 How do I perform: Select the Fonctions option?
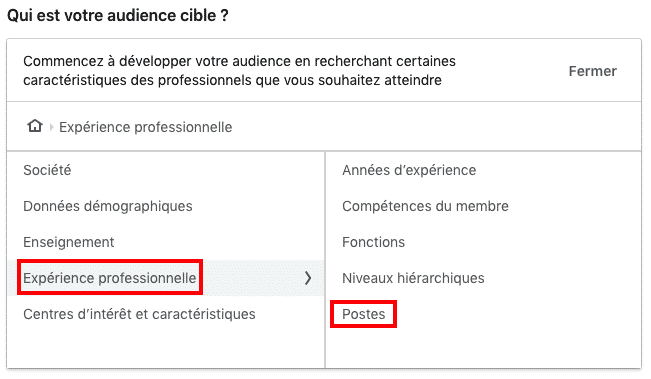coord(373,242)
